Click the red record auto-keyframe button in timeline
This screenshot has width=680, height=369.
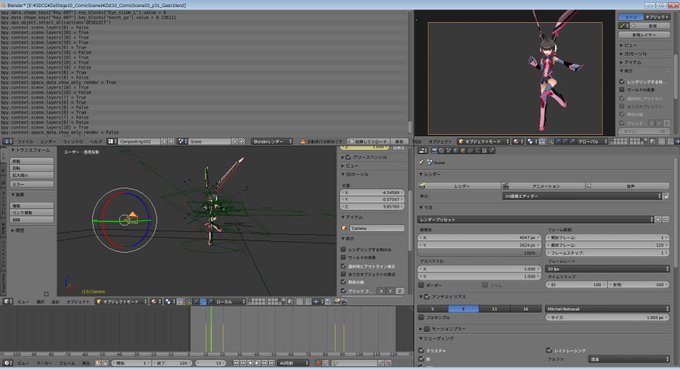(x=317, y=363)
